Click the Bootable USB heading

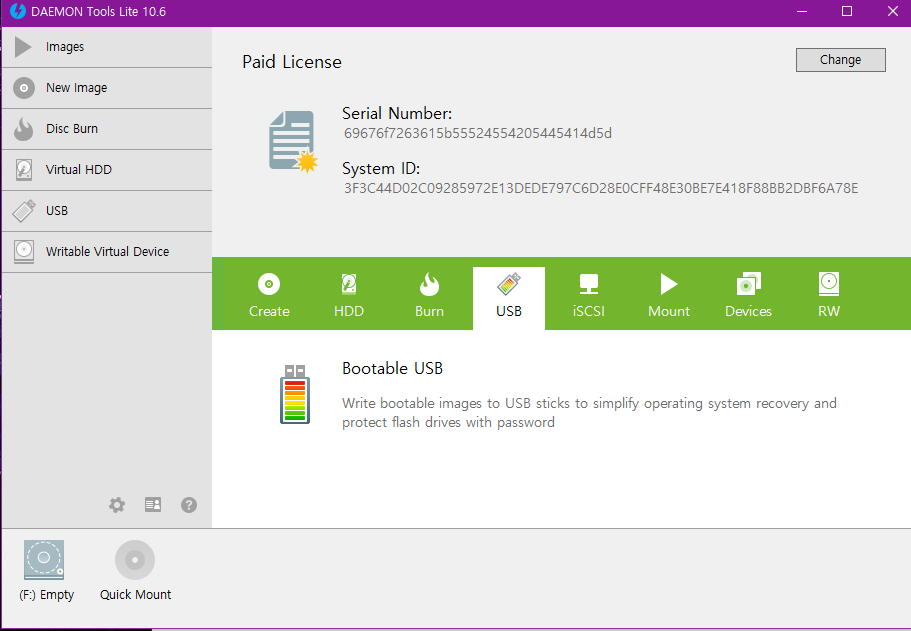click(x=392, y=368)
